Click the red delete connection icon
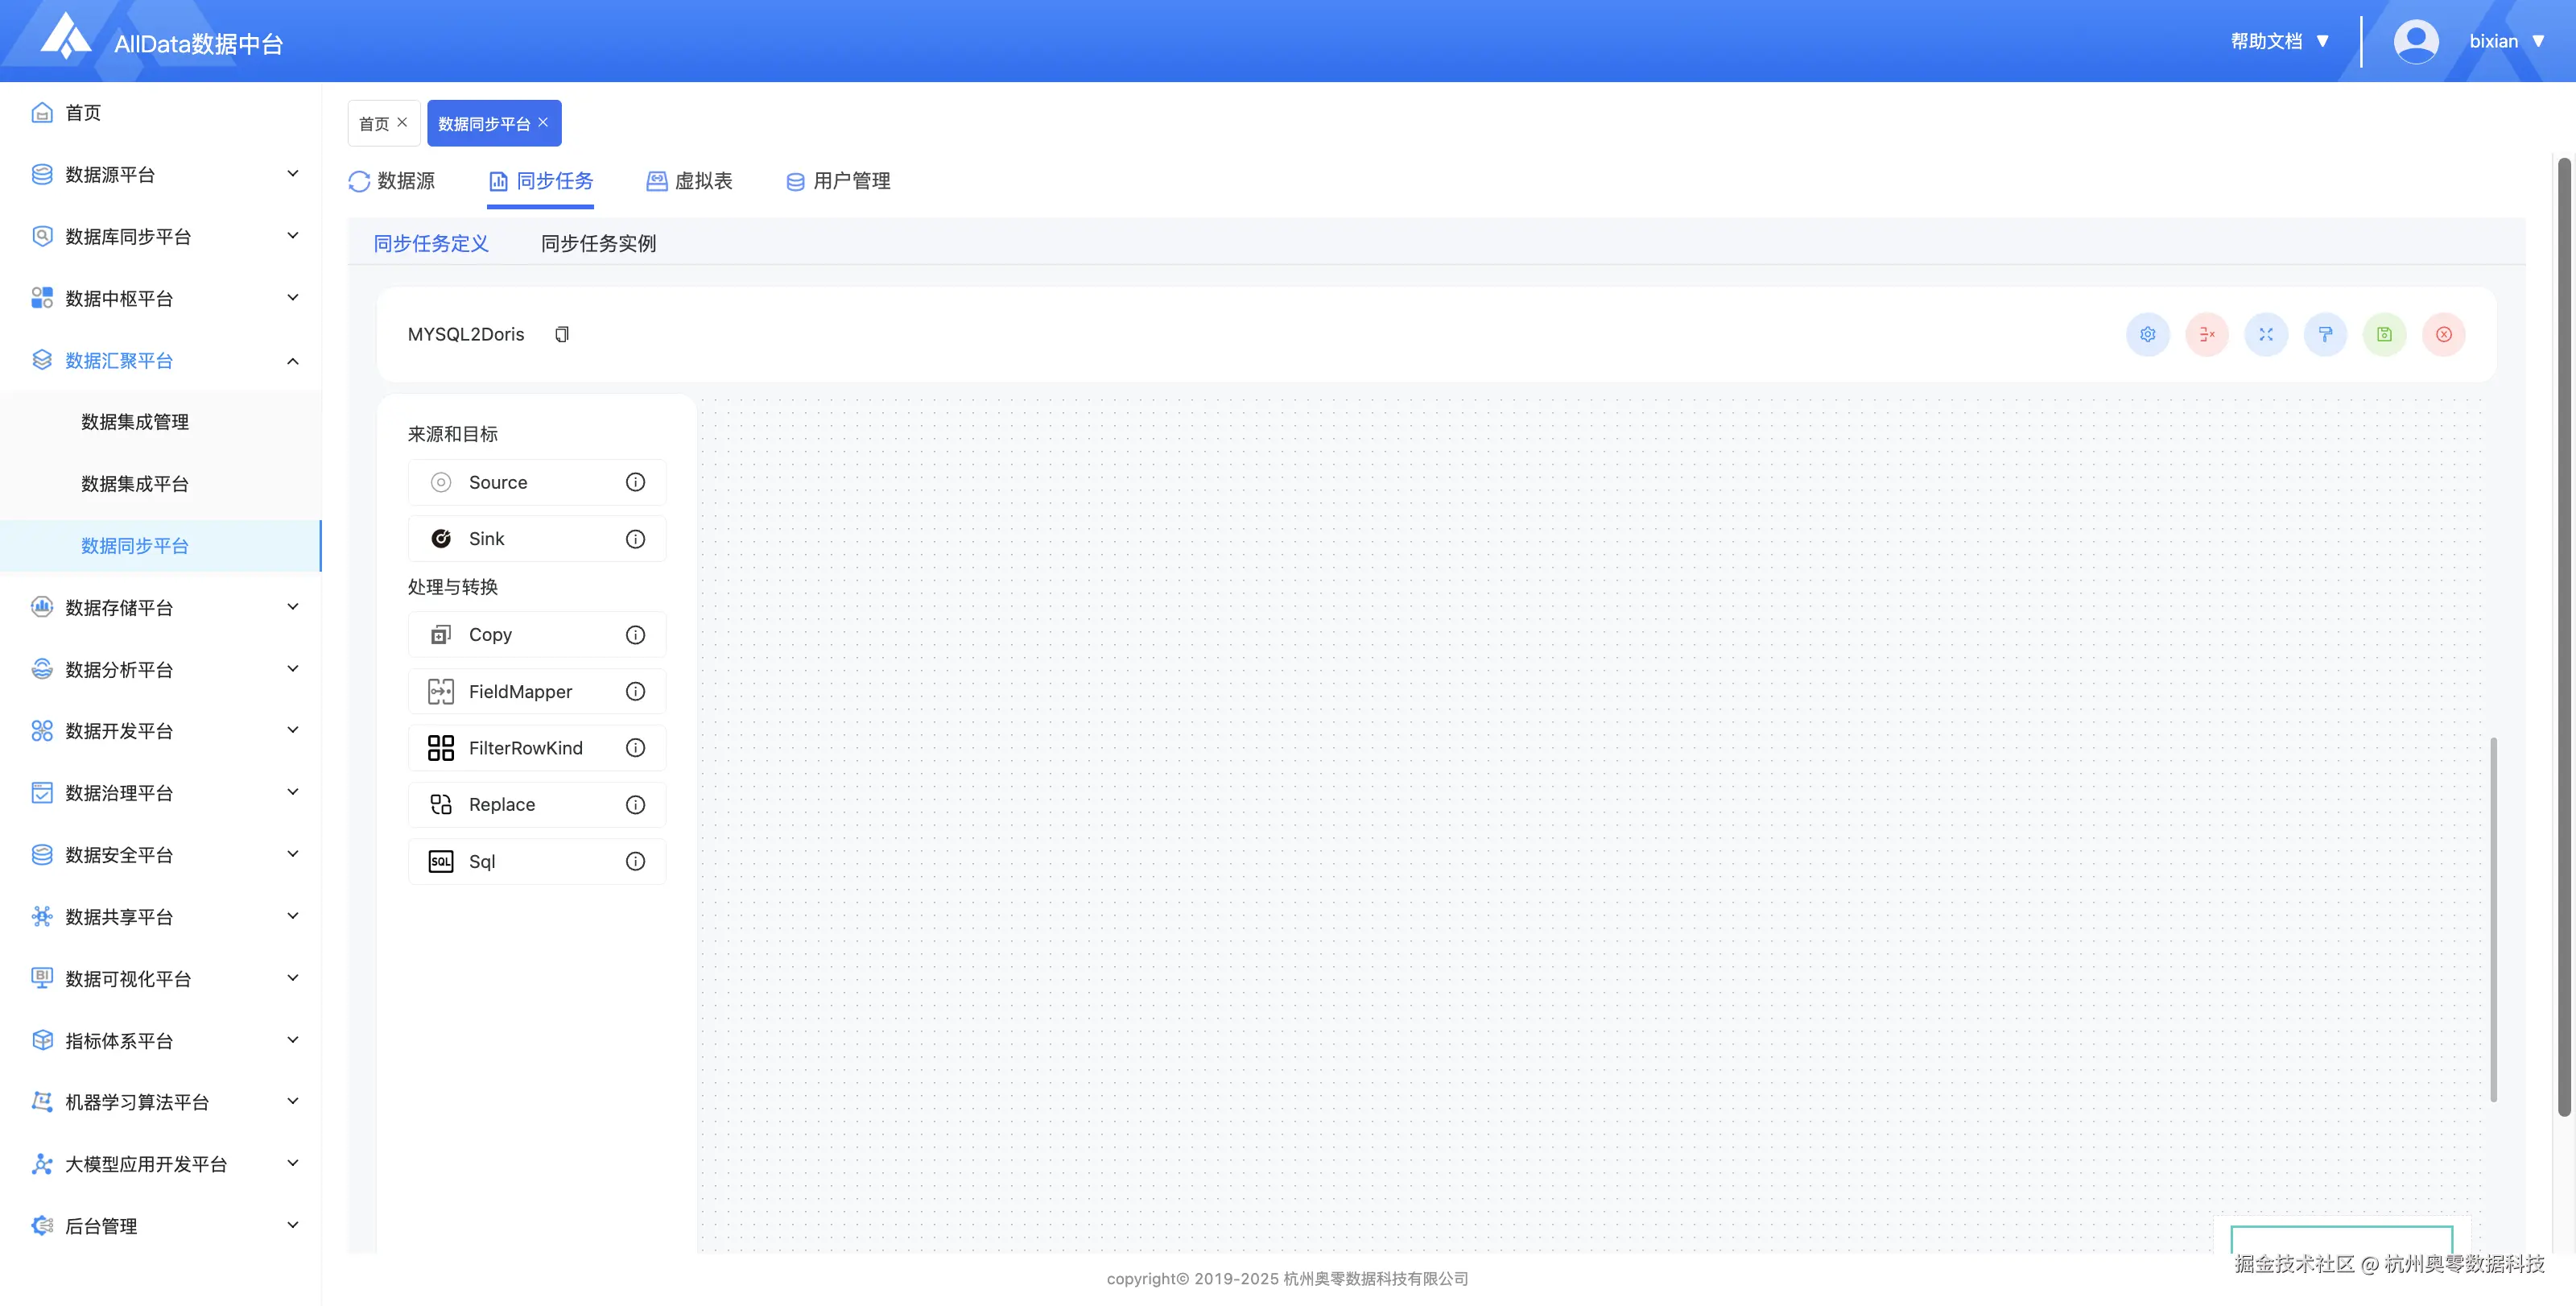2576x1306 pixels. click(x=2206, y=334)
